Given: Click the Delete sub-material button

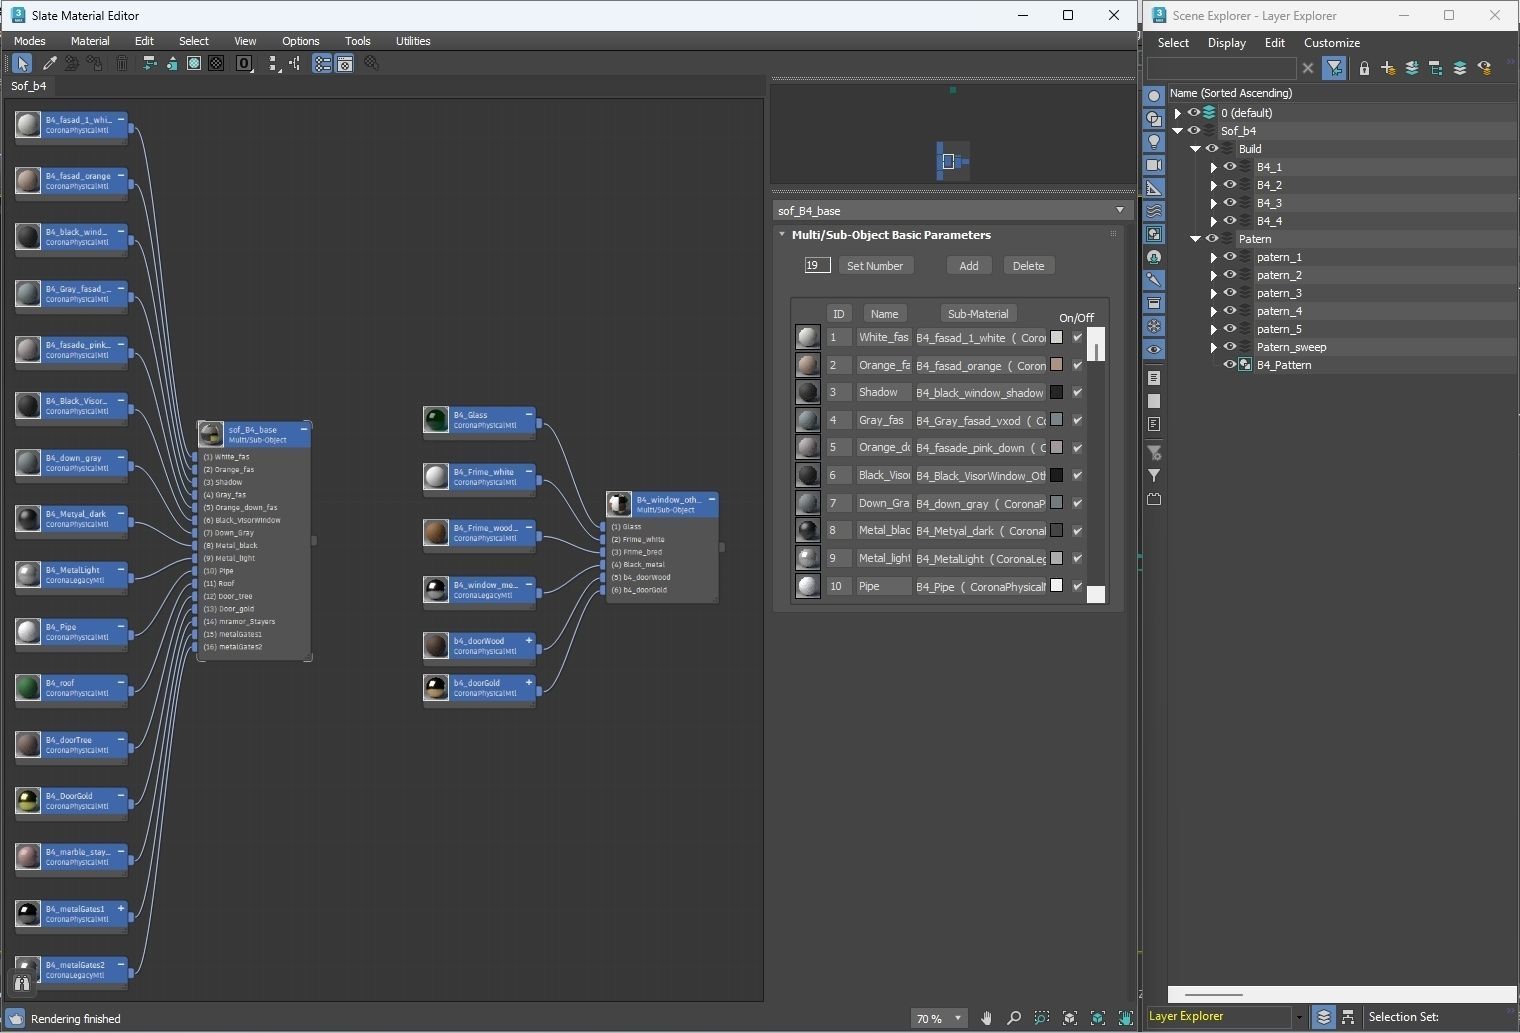Looking at the screenshot, I should click(x=1028, y=266).
